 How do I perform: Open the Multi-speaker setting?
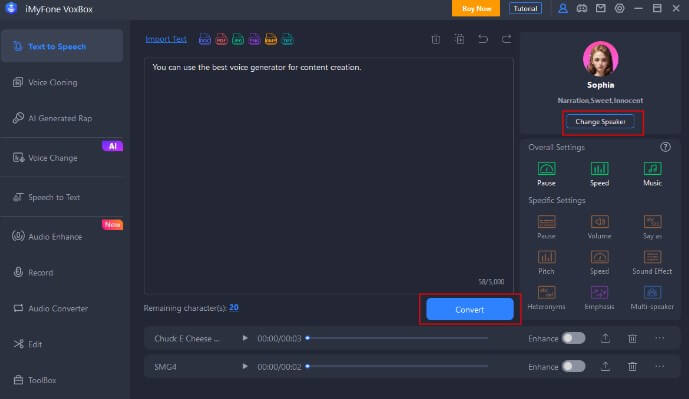pyautogui.click(x=652, y=297)
